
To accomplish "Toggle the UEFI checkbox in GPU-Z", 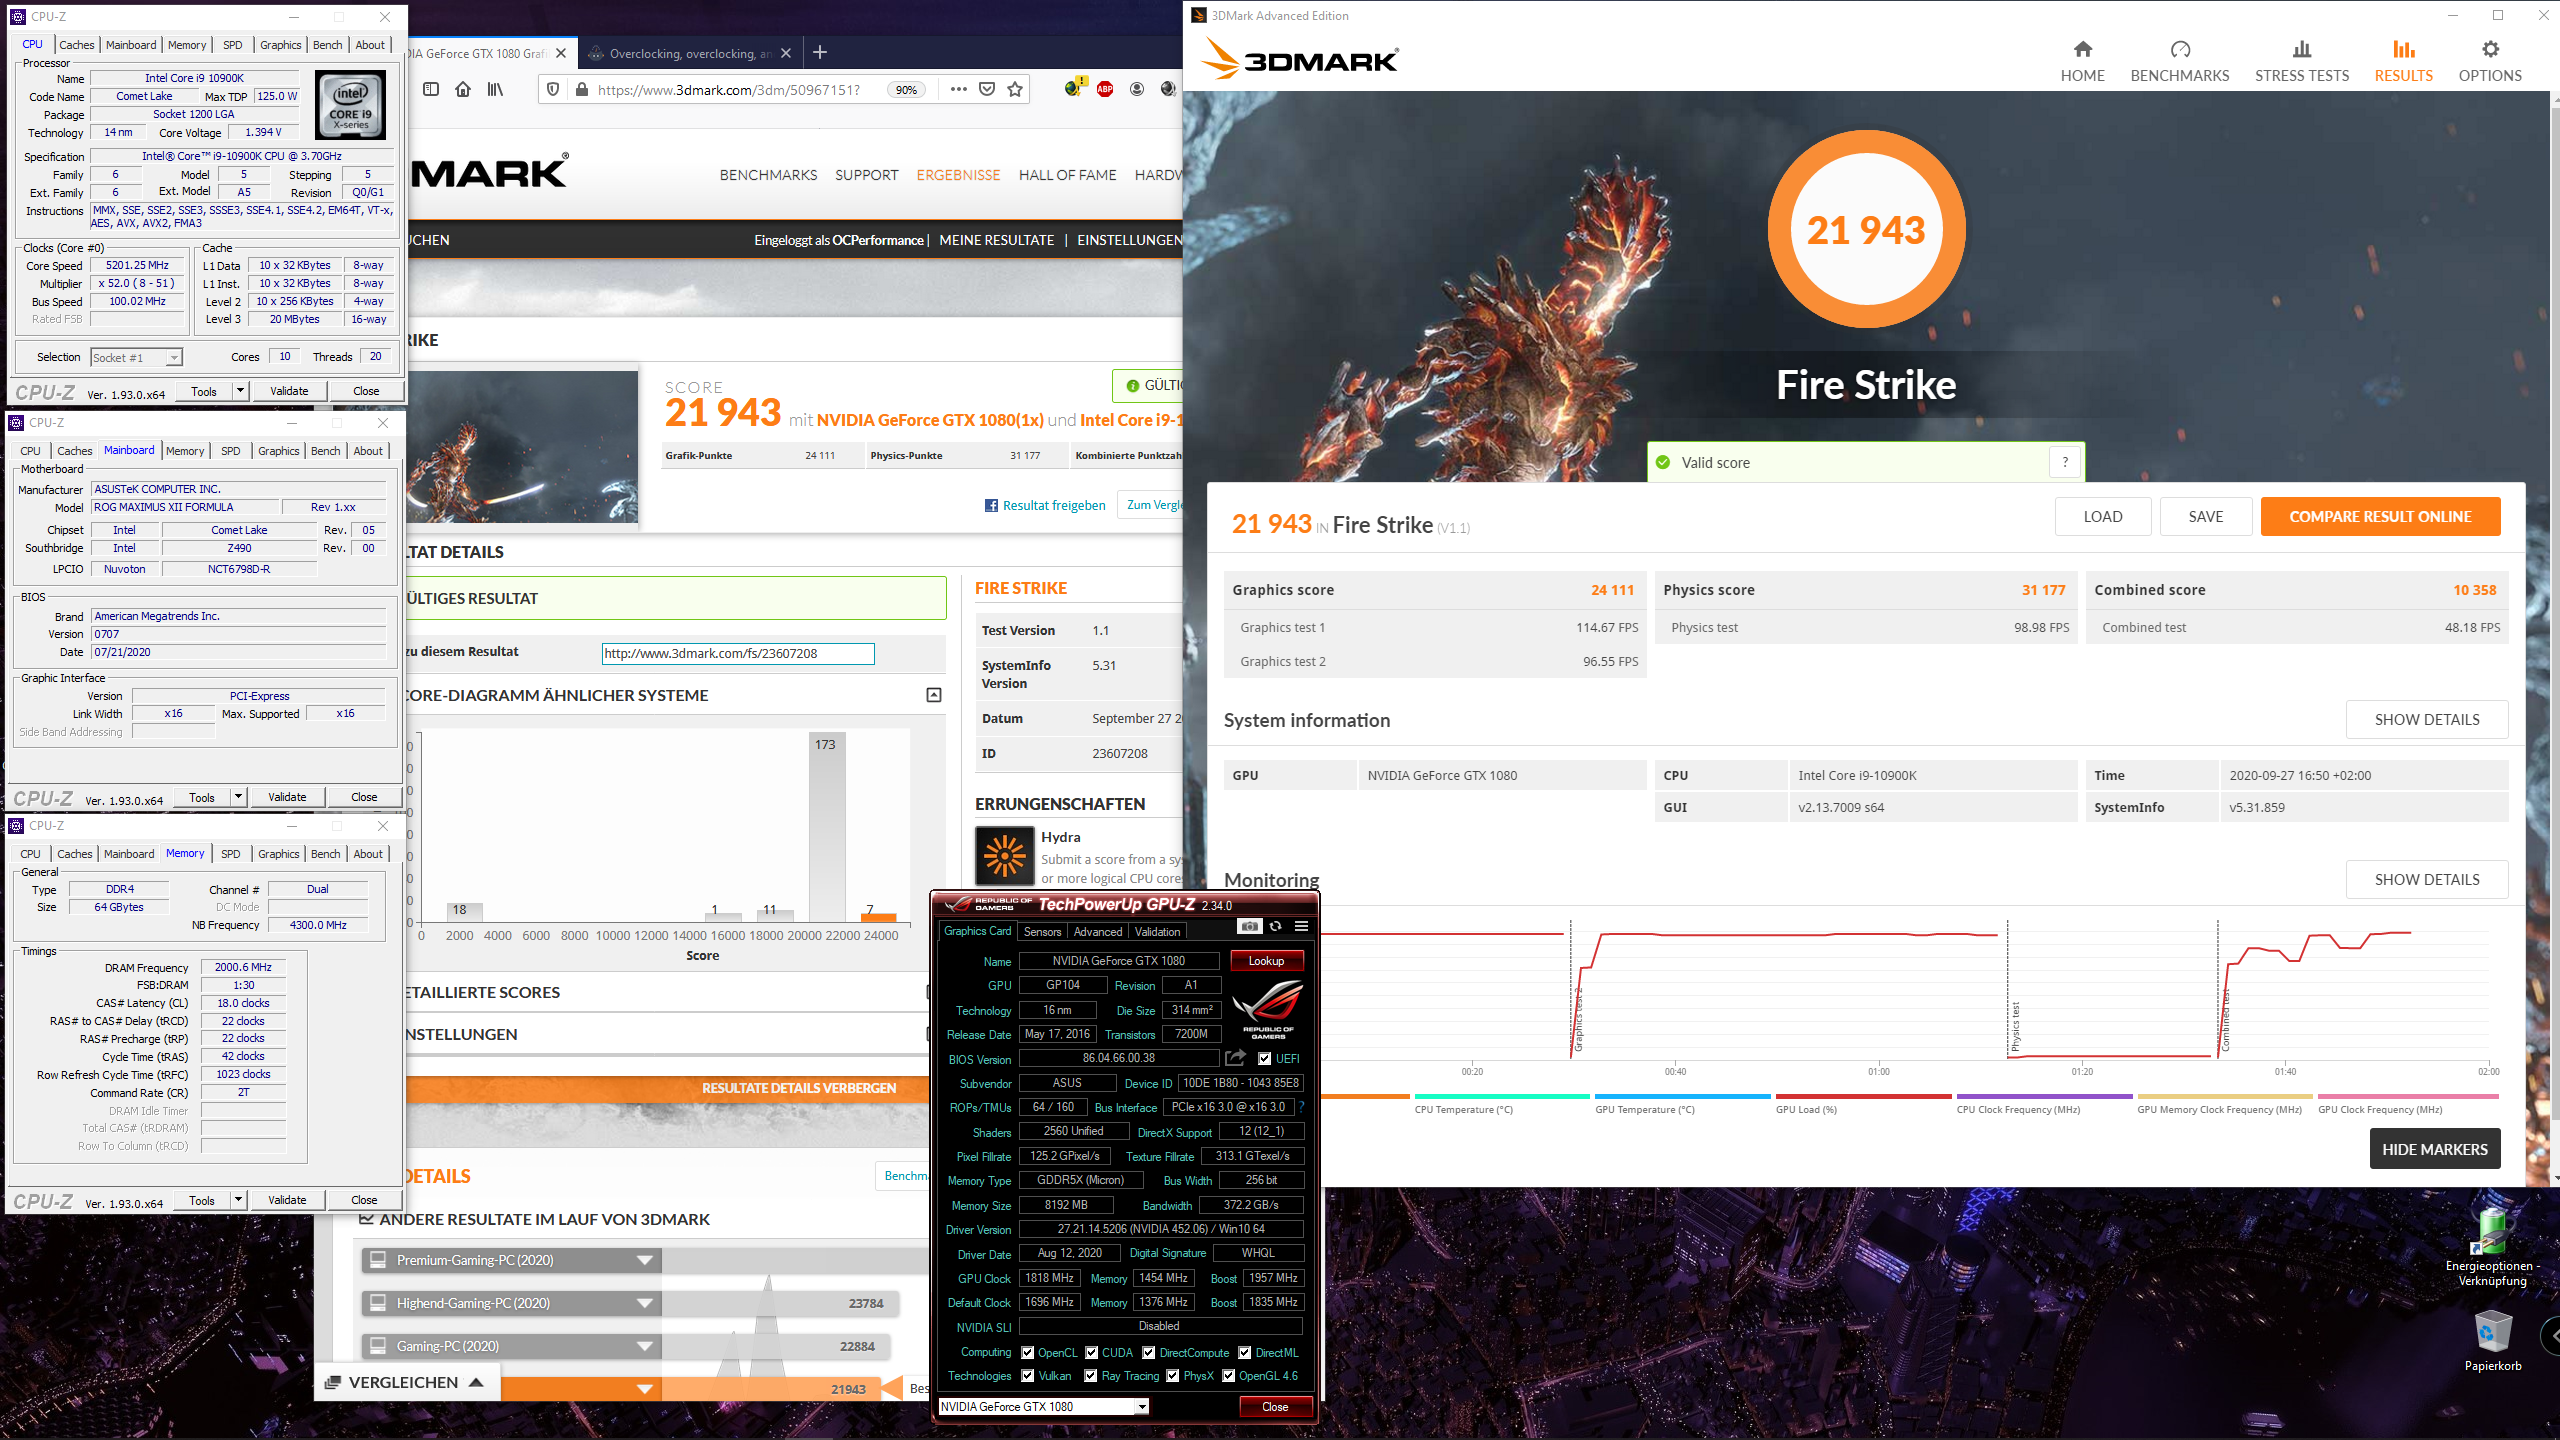I will 1264,1058.
